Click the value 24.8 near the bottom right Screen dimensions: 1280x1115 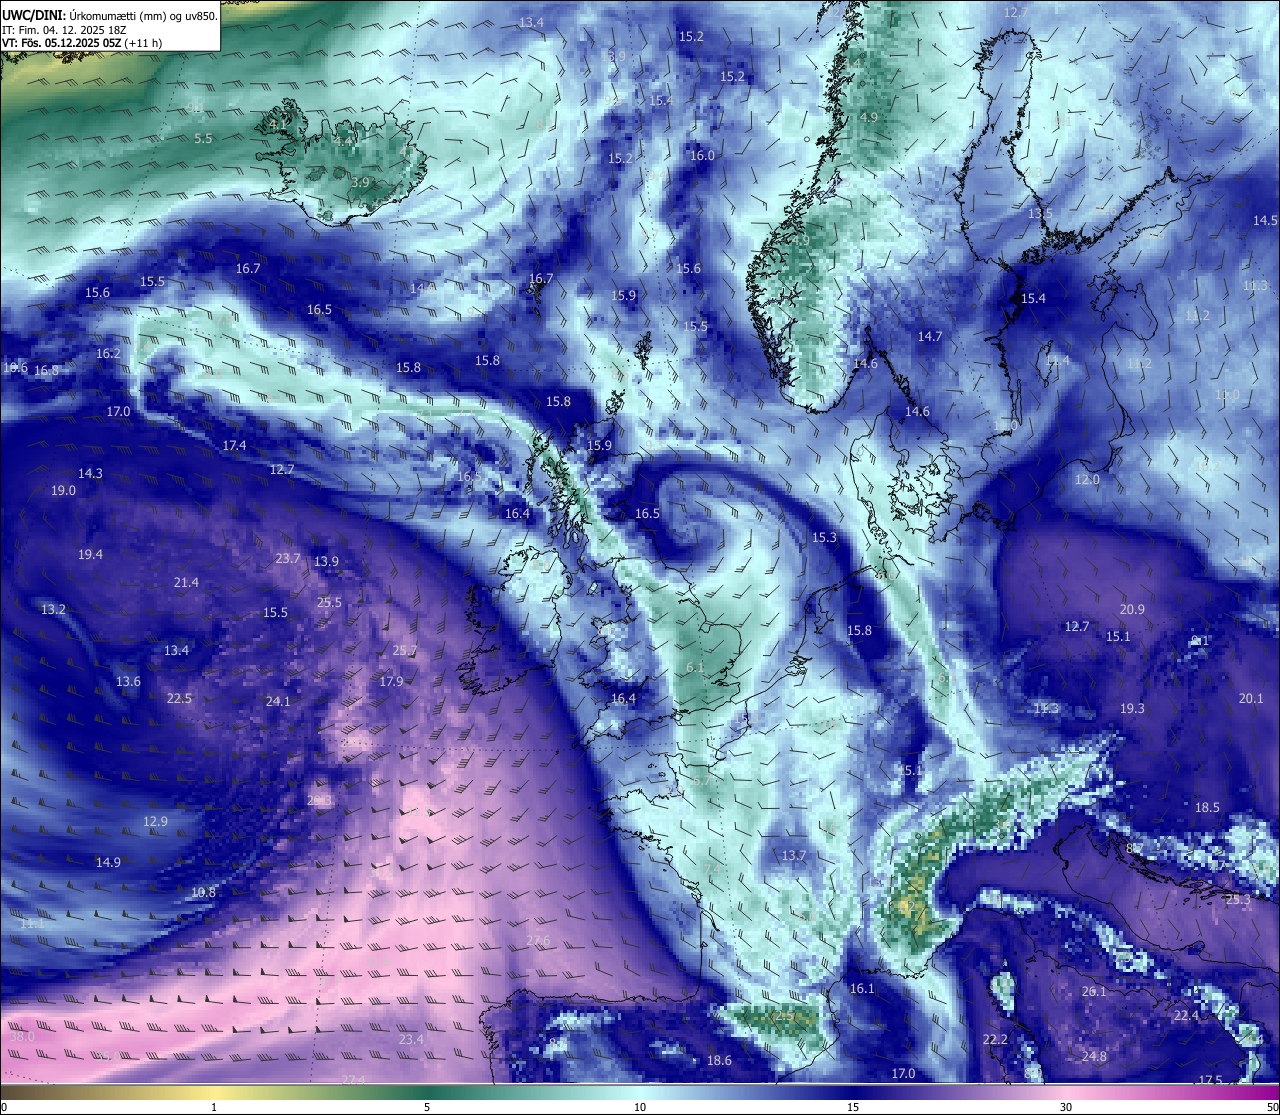coord(1094,1057)
